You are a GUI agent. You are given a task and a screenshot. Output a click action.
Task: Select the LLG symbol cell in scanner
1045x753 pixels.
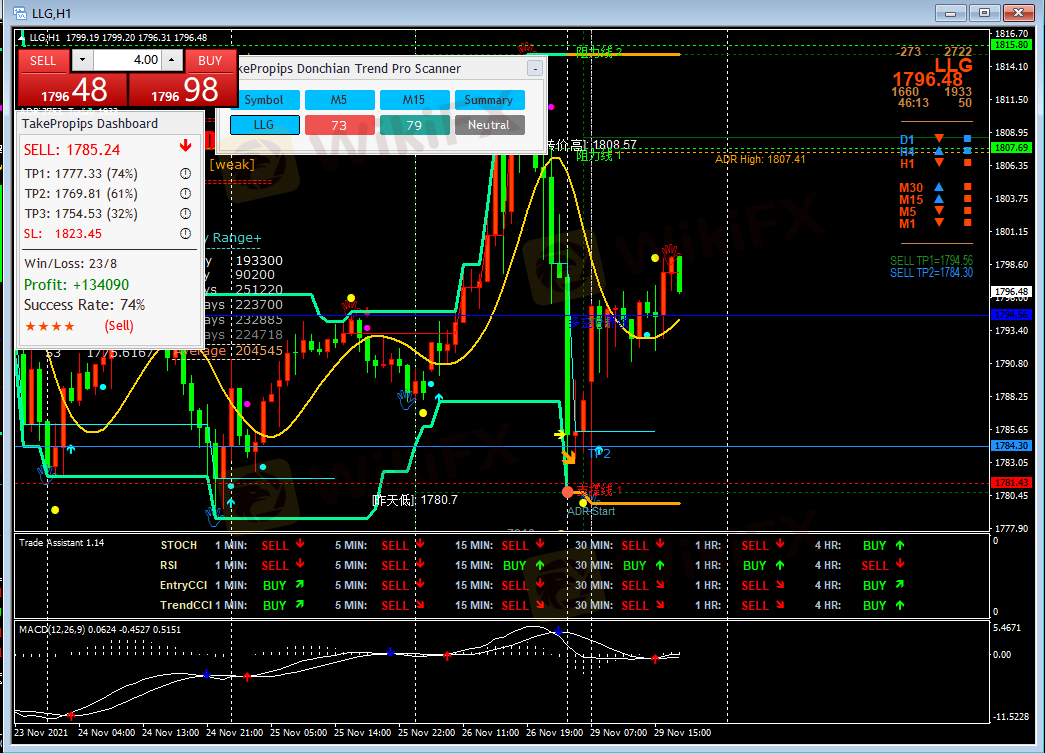[264, 125]
